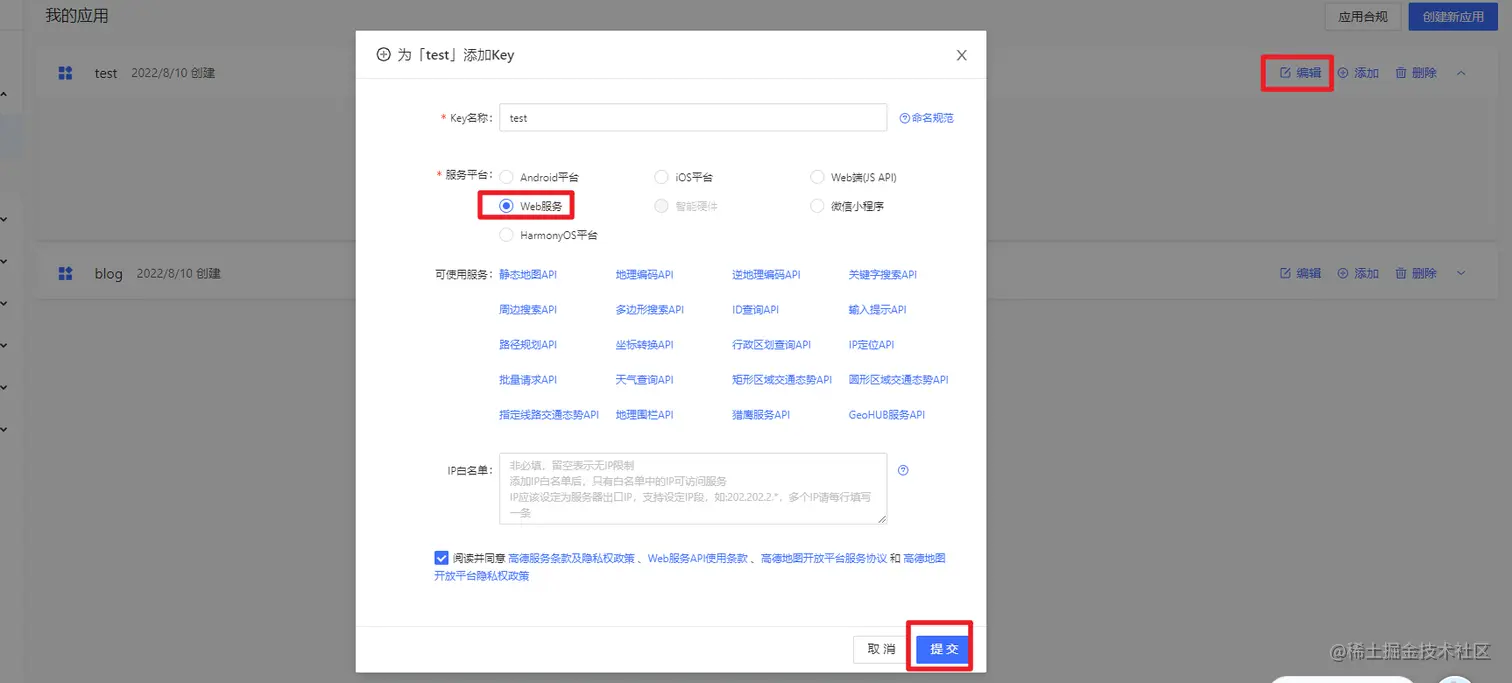Select the Android平台 radio option
The image size is (1512, 683).
pyautogui.click(x=506, y=177)
